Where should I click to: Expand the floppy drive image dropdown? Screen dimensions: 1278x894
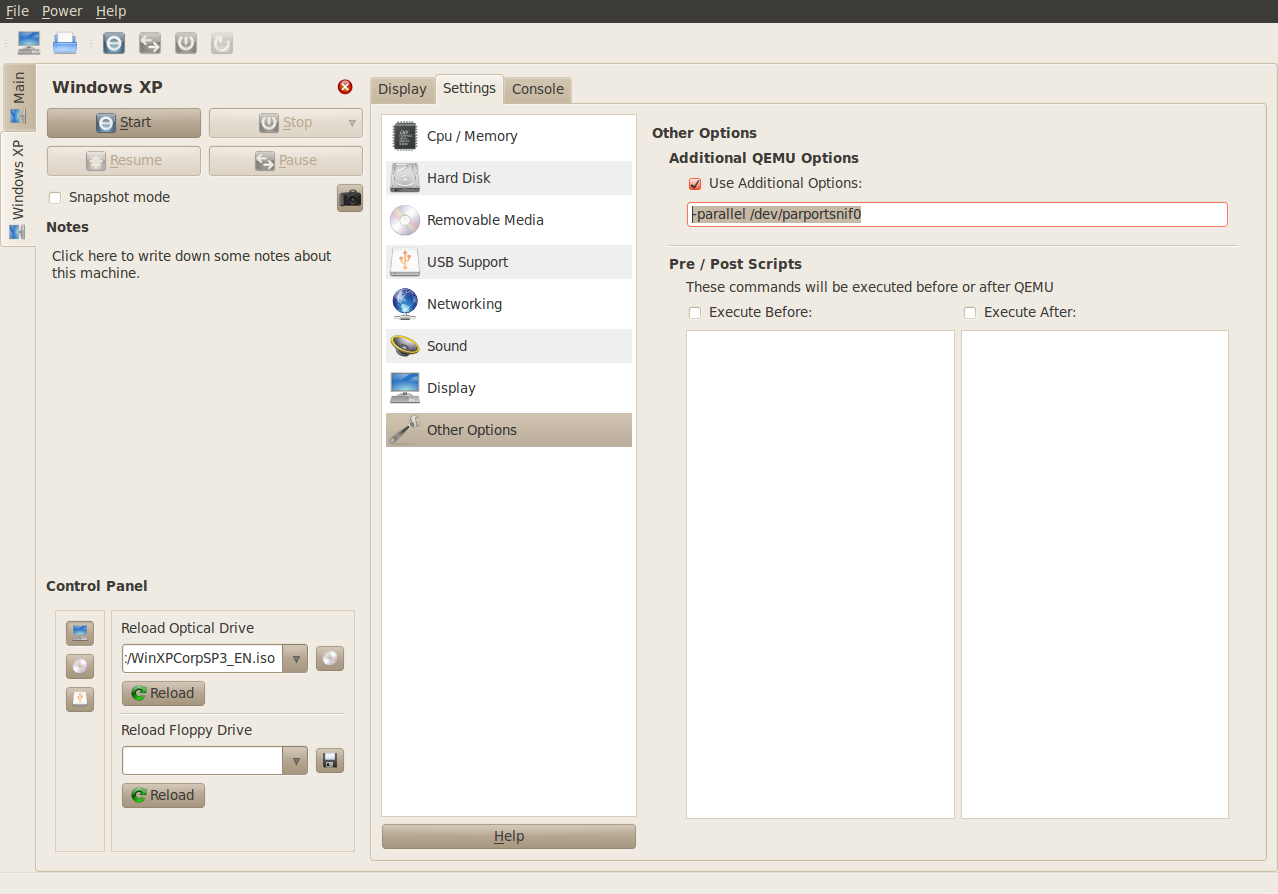click(296, 761)
